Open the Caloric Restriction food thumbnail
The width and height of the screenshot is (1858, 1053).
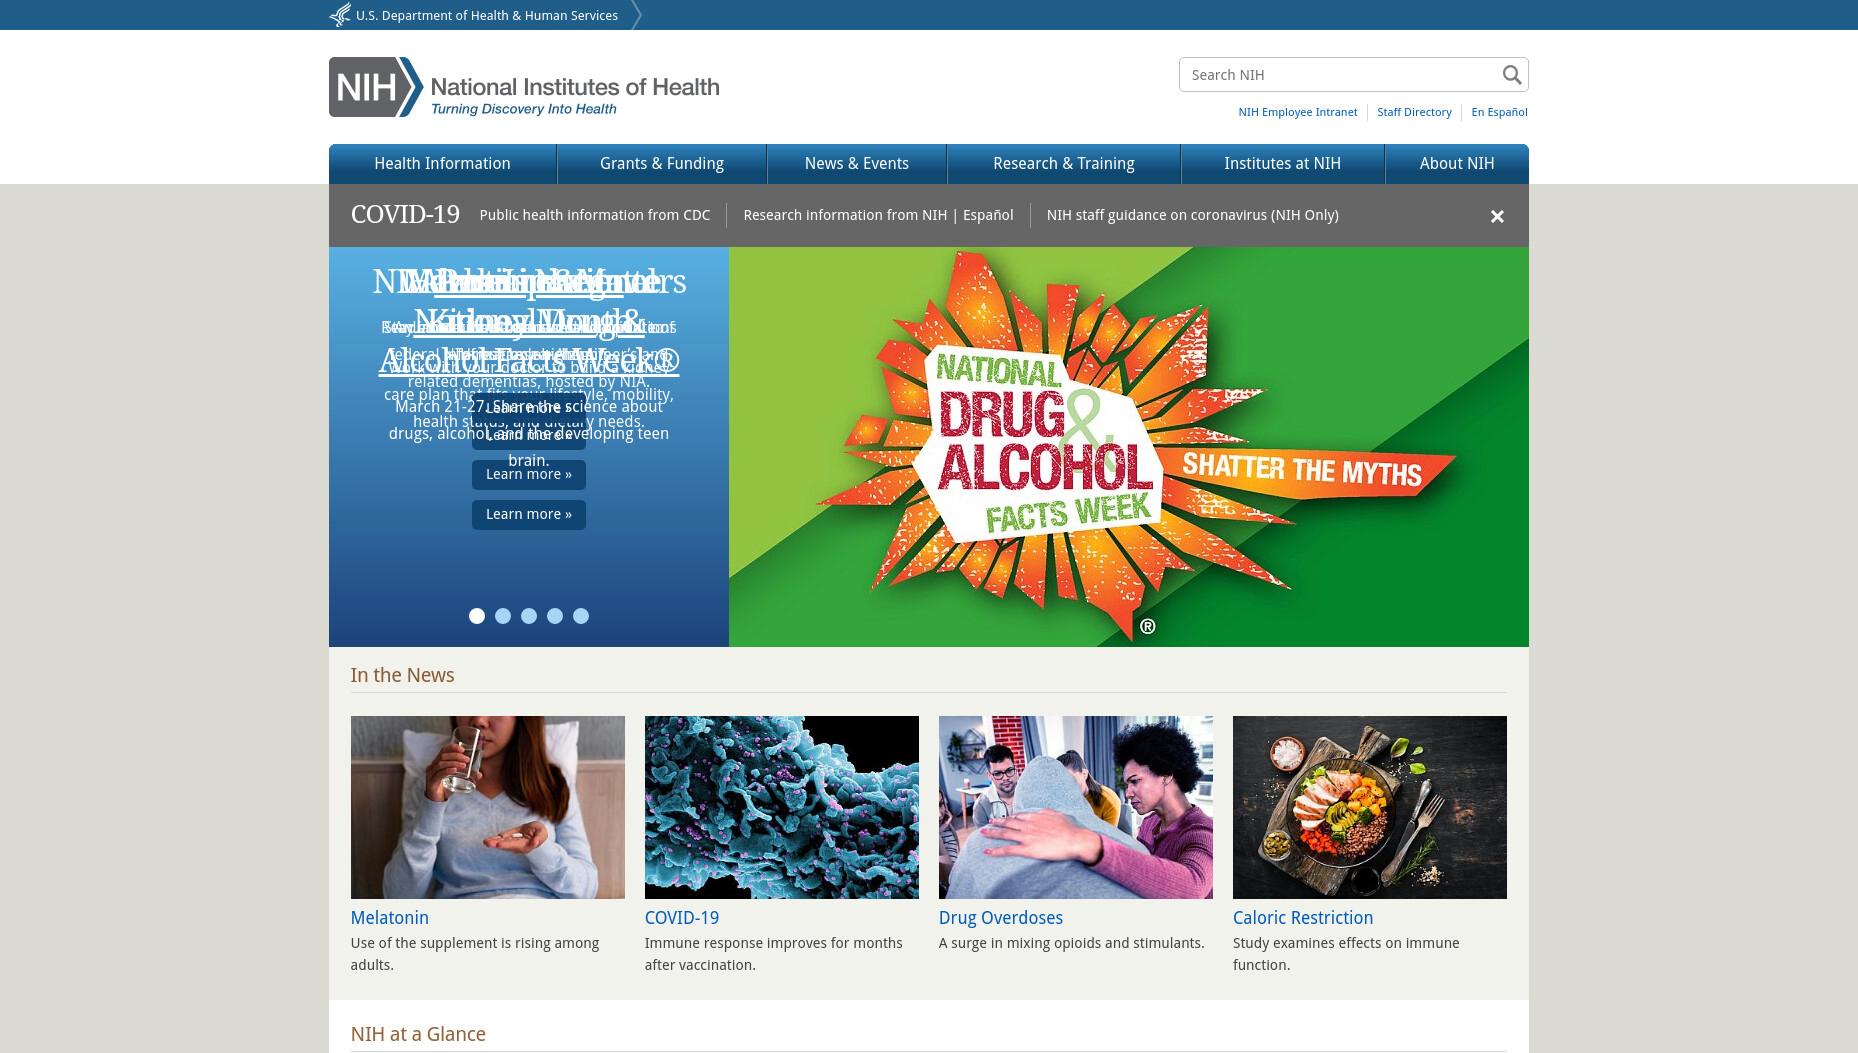point(1370,807)
